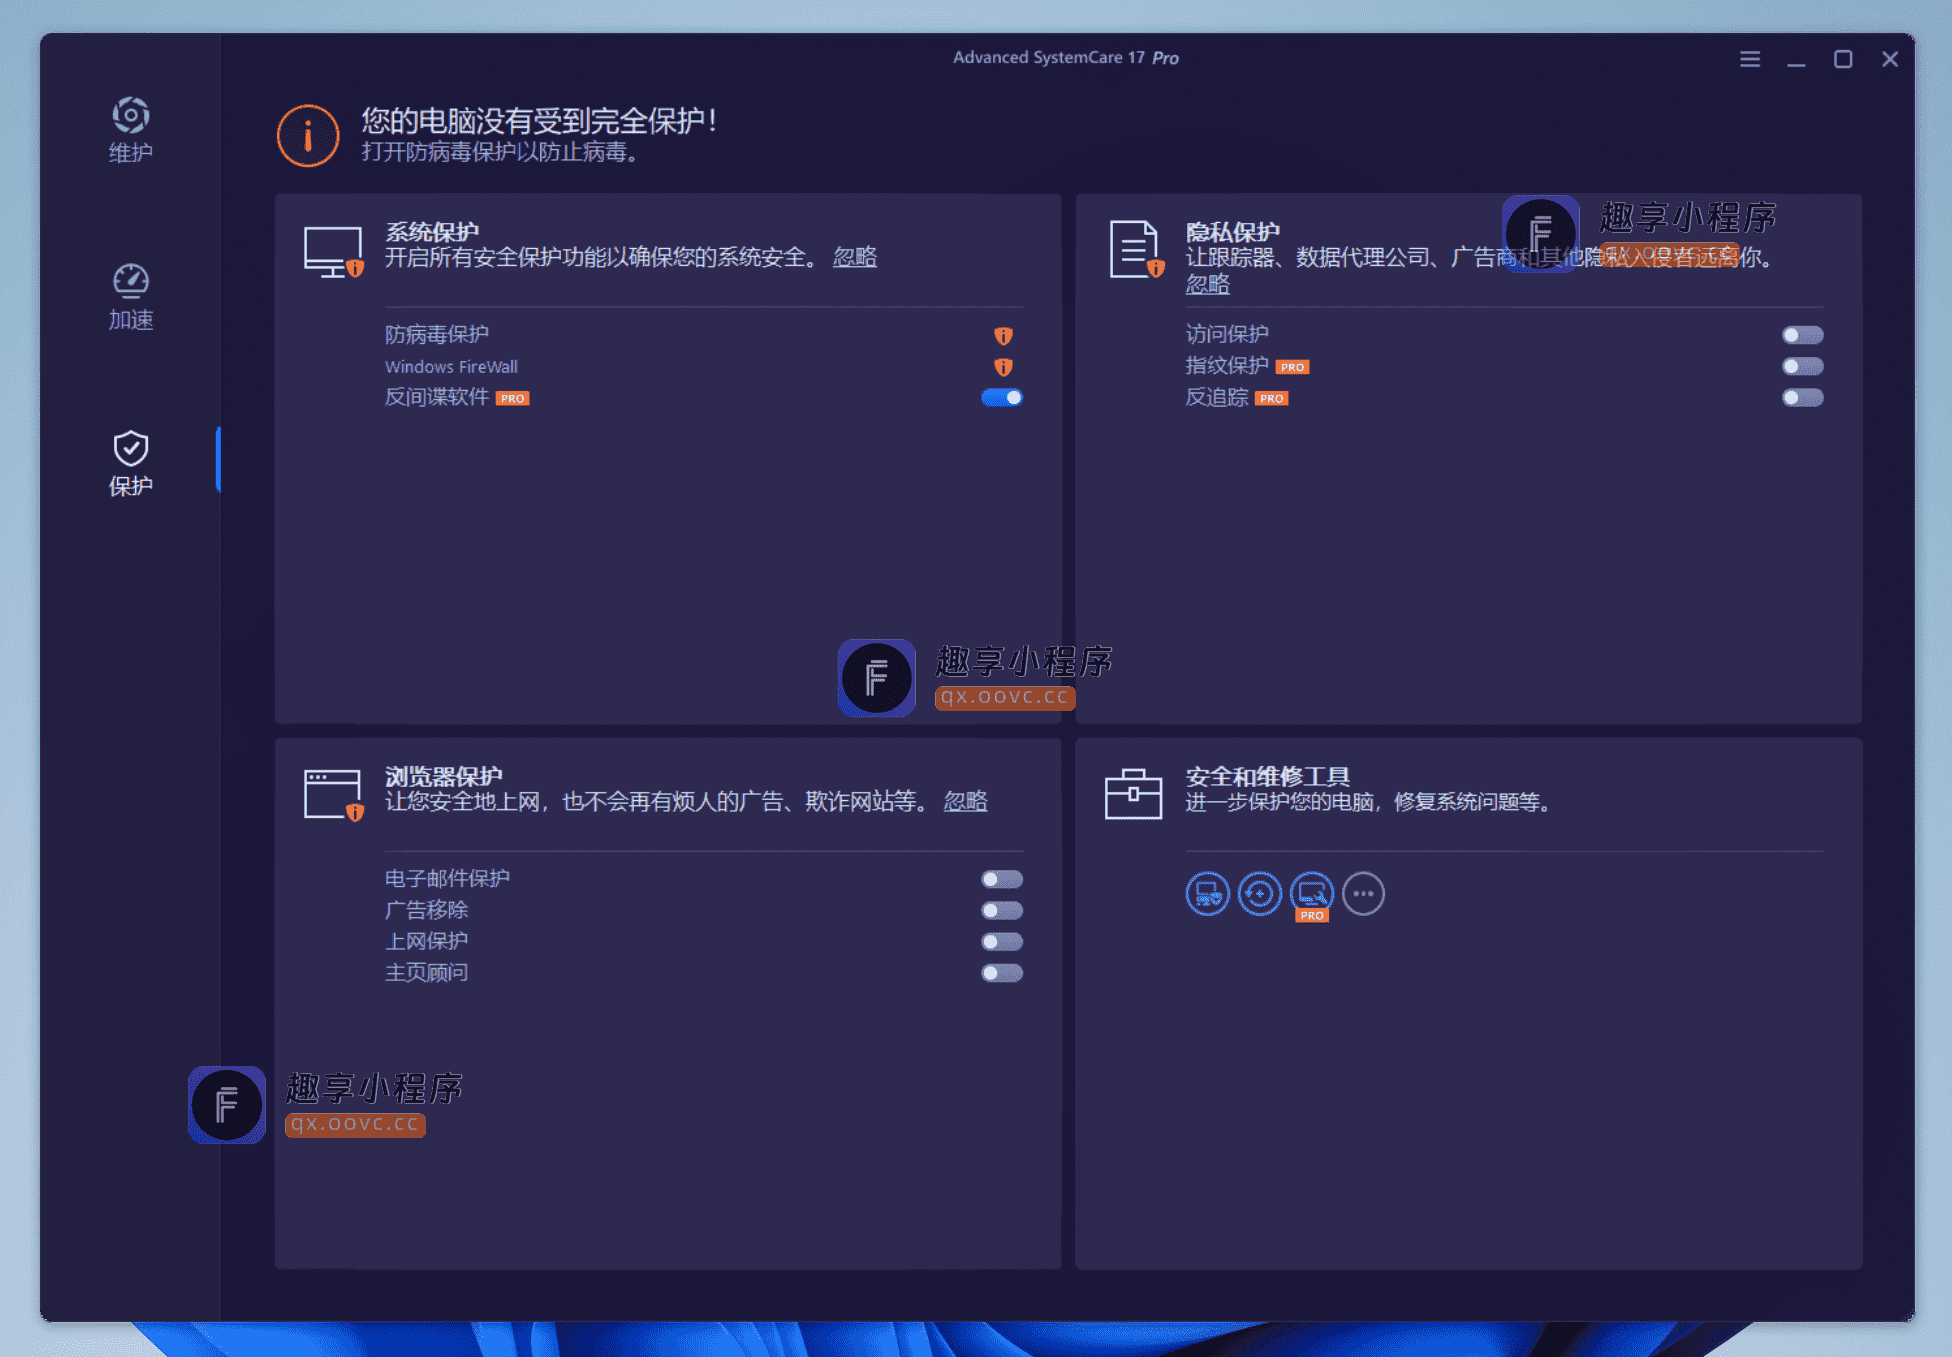This screenshot has height=1357, width=1952.
Task: Enable the 反追踪 toggle
Action: 1802,398
